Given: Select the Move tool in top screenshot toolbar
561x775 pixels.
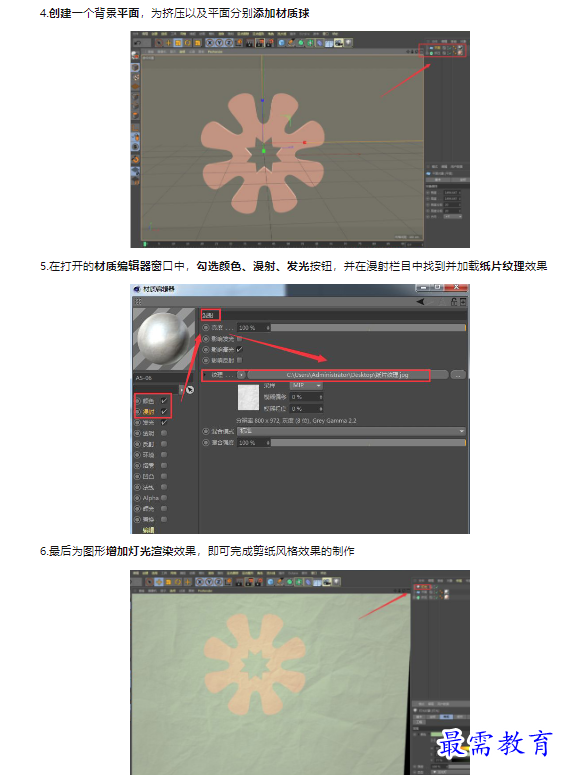Looking at the screenshot, I should click(168, 43).
